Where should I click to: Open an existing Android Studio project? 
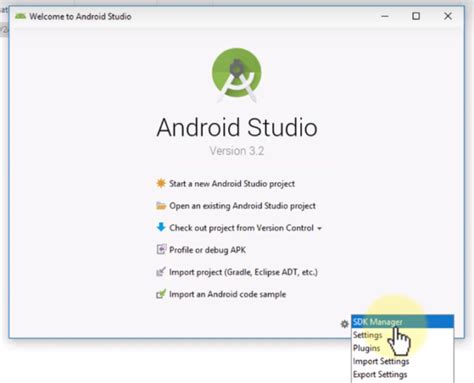pos(242,206)
